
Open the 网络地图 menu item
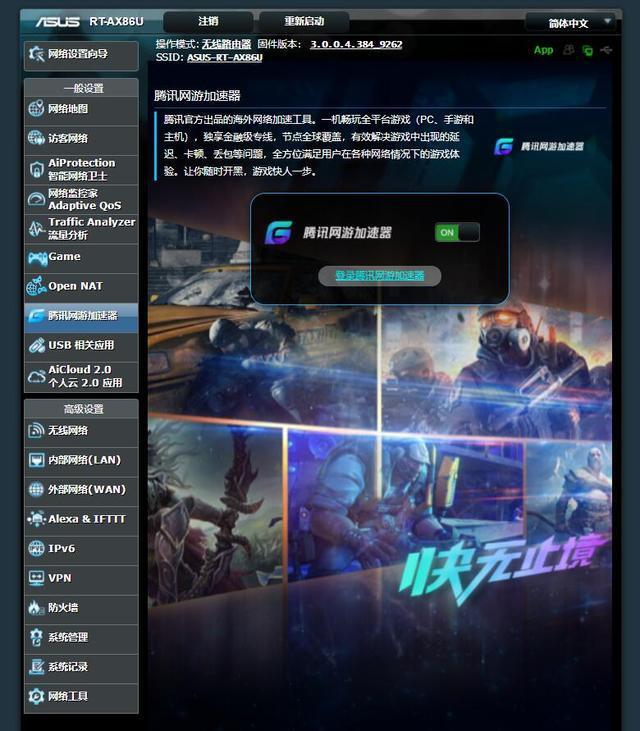[x=81, y=109]
